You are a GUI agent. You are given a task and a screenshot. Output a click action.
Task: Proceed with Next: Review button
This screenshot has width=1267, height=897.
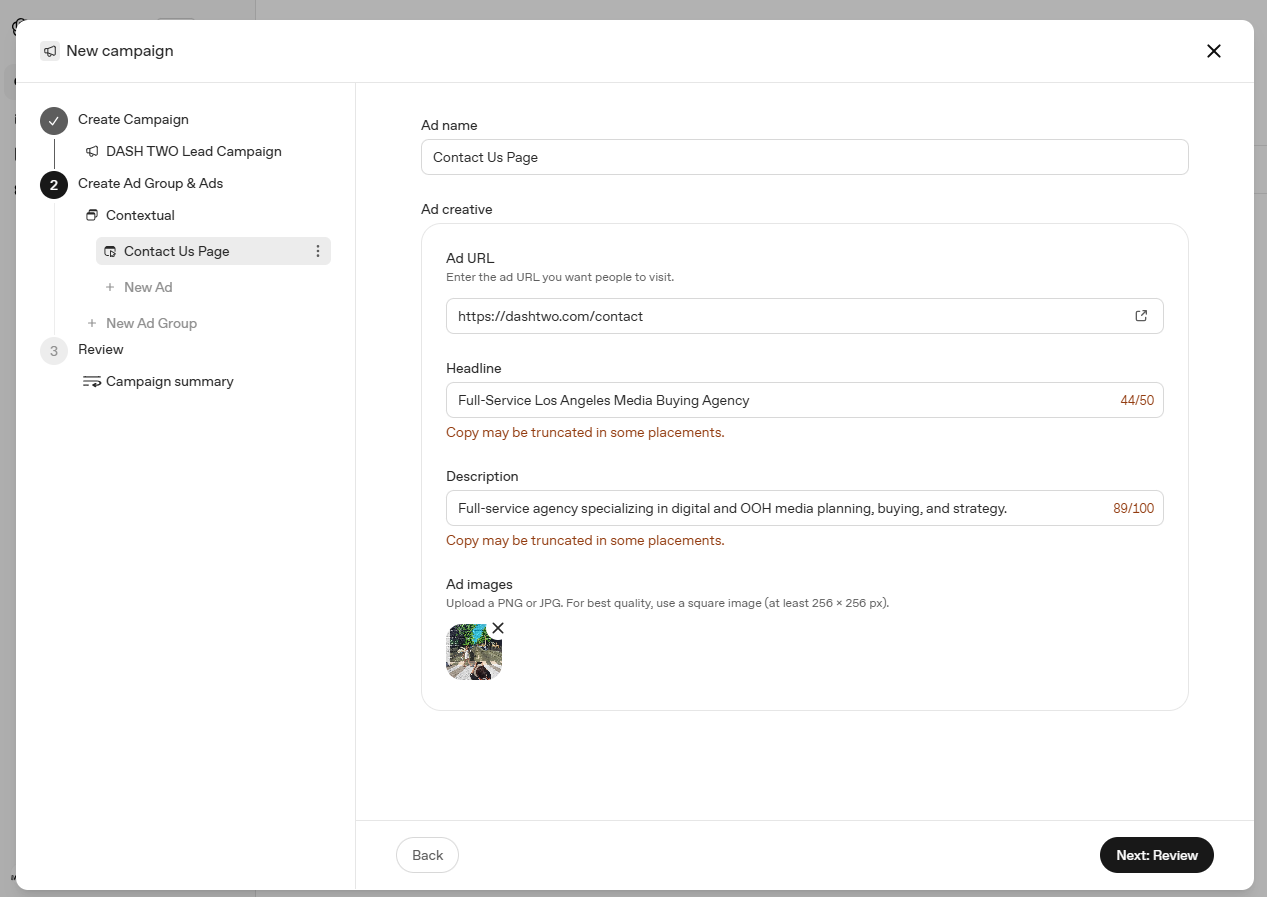pyautogui.click(x=1157, y=855)
